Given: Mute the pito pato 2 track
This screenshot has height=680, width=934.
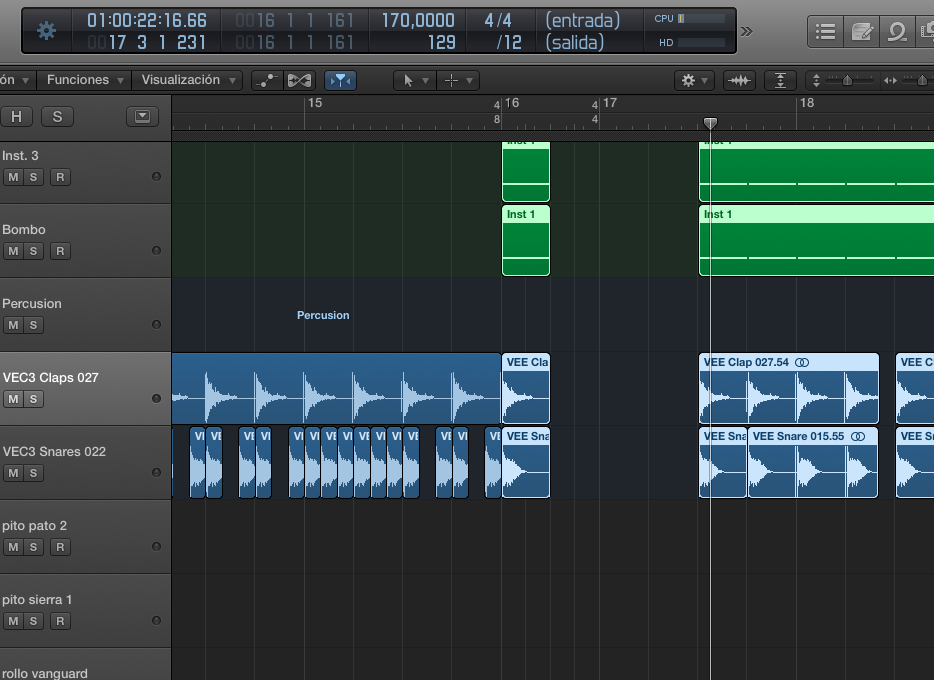Looking at the screenshot, I should pos(13,547).
